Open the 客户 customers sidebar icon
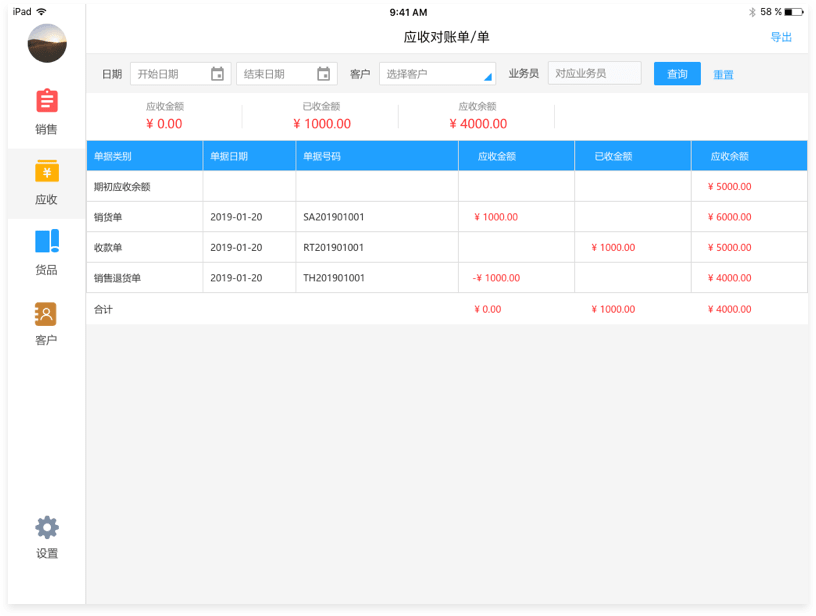 click(46, 314)
